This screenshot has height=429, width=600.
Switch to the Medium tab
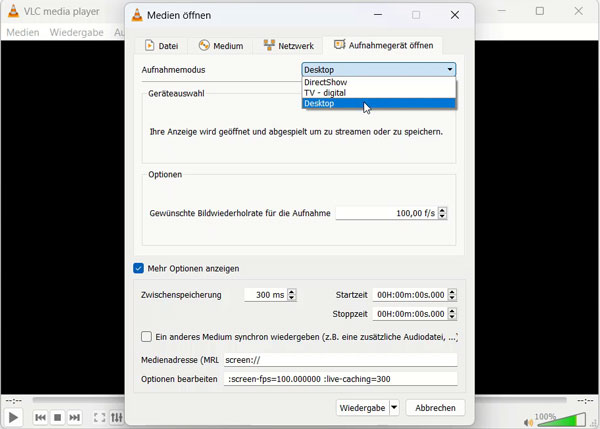point(221,46)
